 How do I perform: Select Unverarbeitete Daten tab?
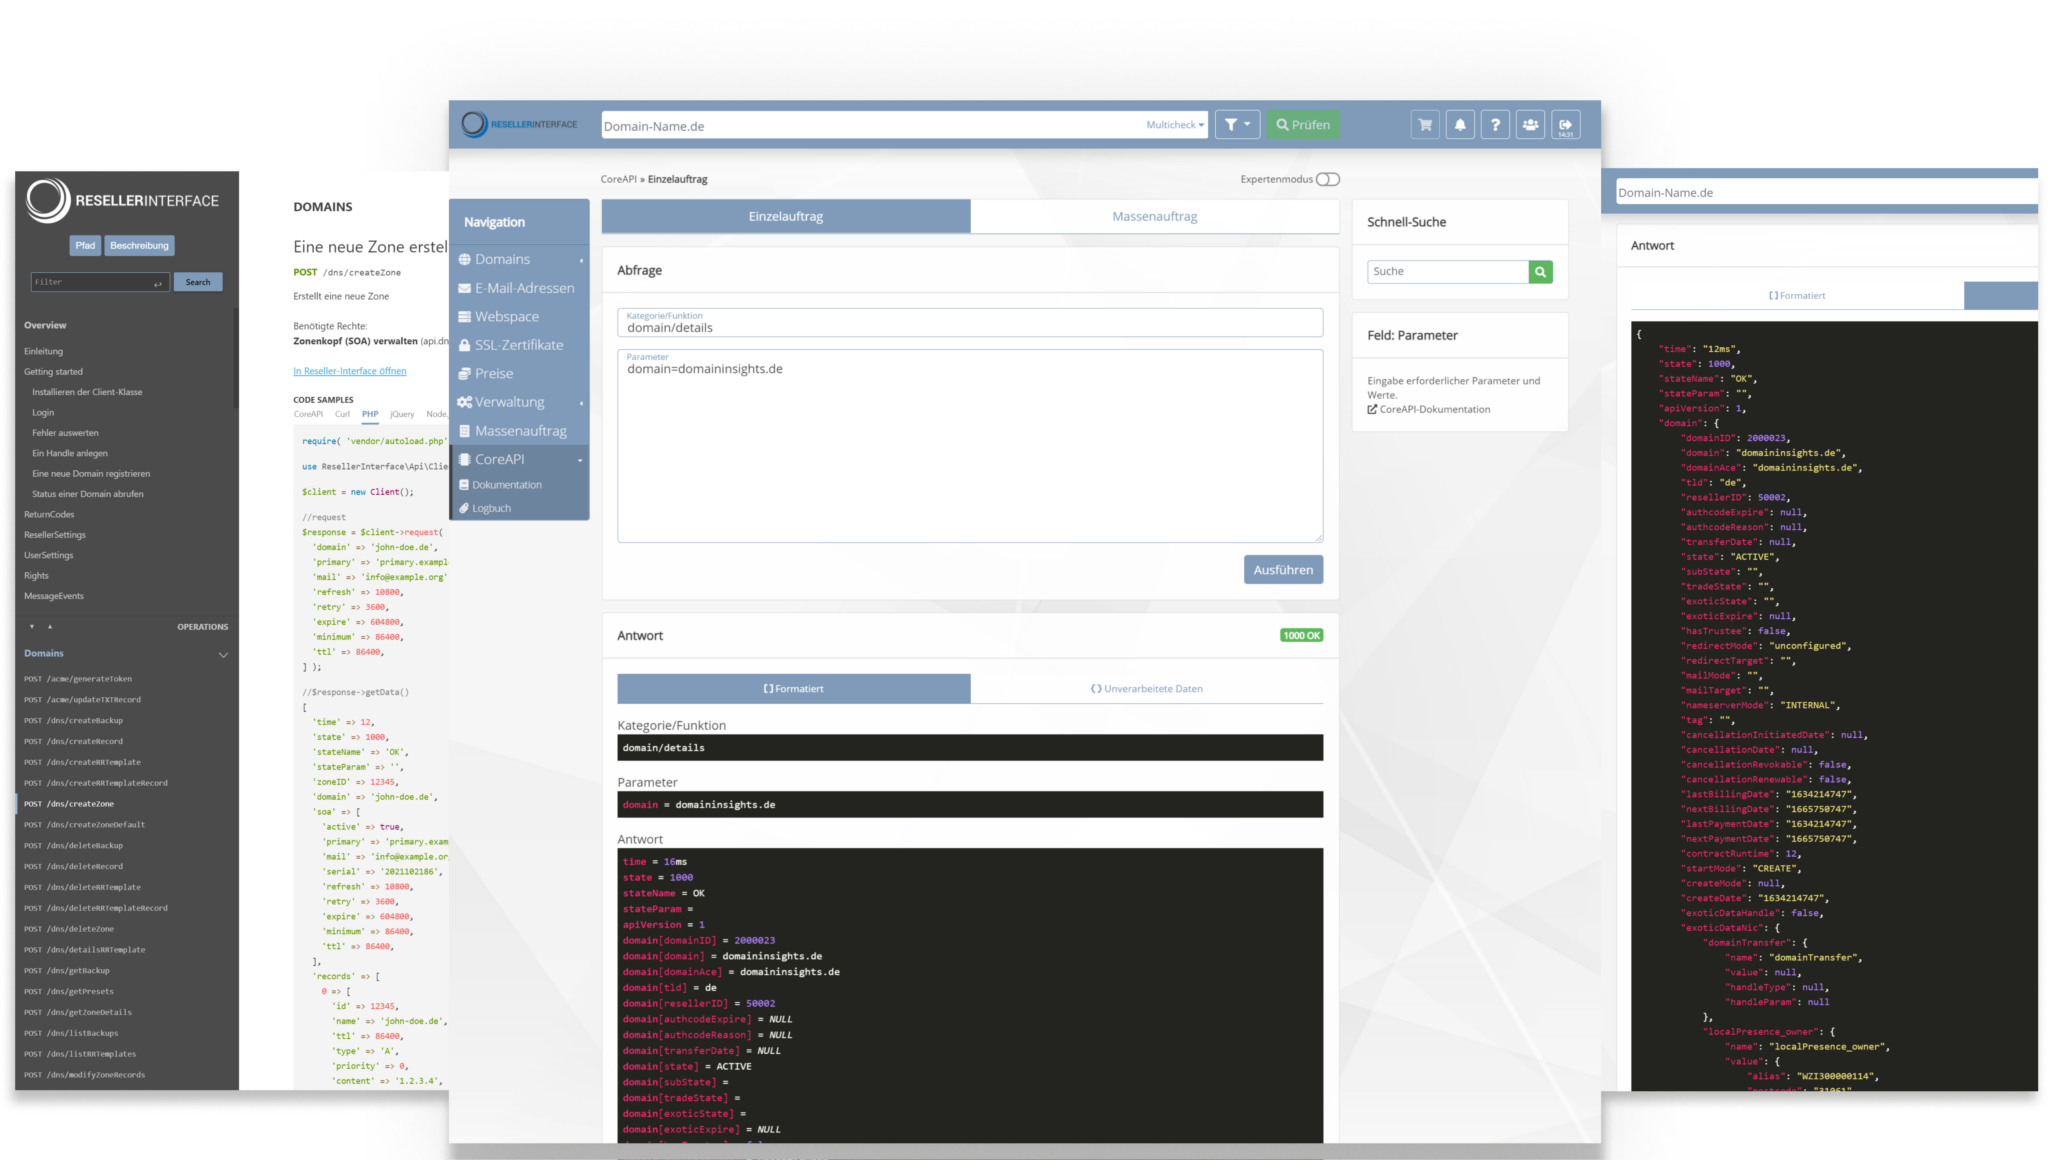pyautogui.click(x=1147, y=689)
